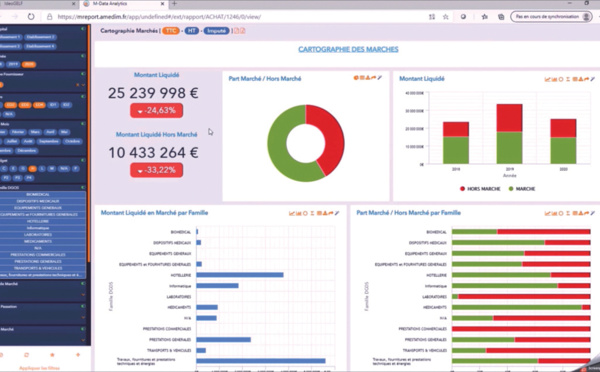600x372 pixels.
Task: Toggle the green switch of Famille DGOS filter
Action: click(83, 188)
